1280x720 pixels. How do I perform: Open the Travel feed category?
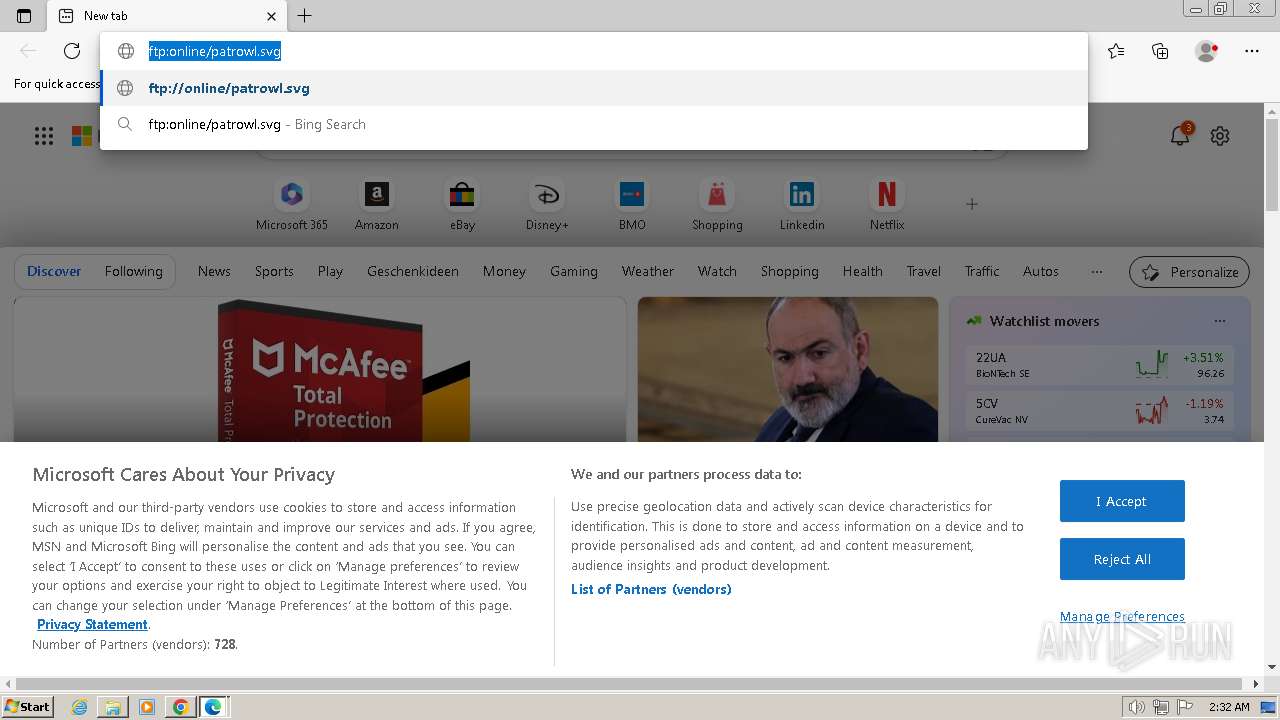(x=924, y=271)
